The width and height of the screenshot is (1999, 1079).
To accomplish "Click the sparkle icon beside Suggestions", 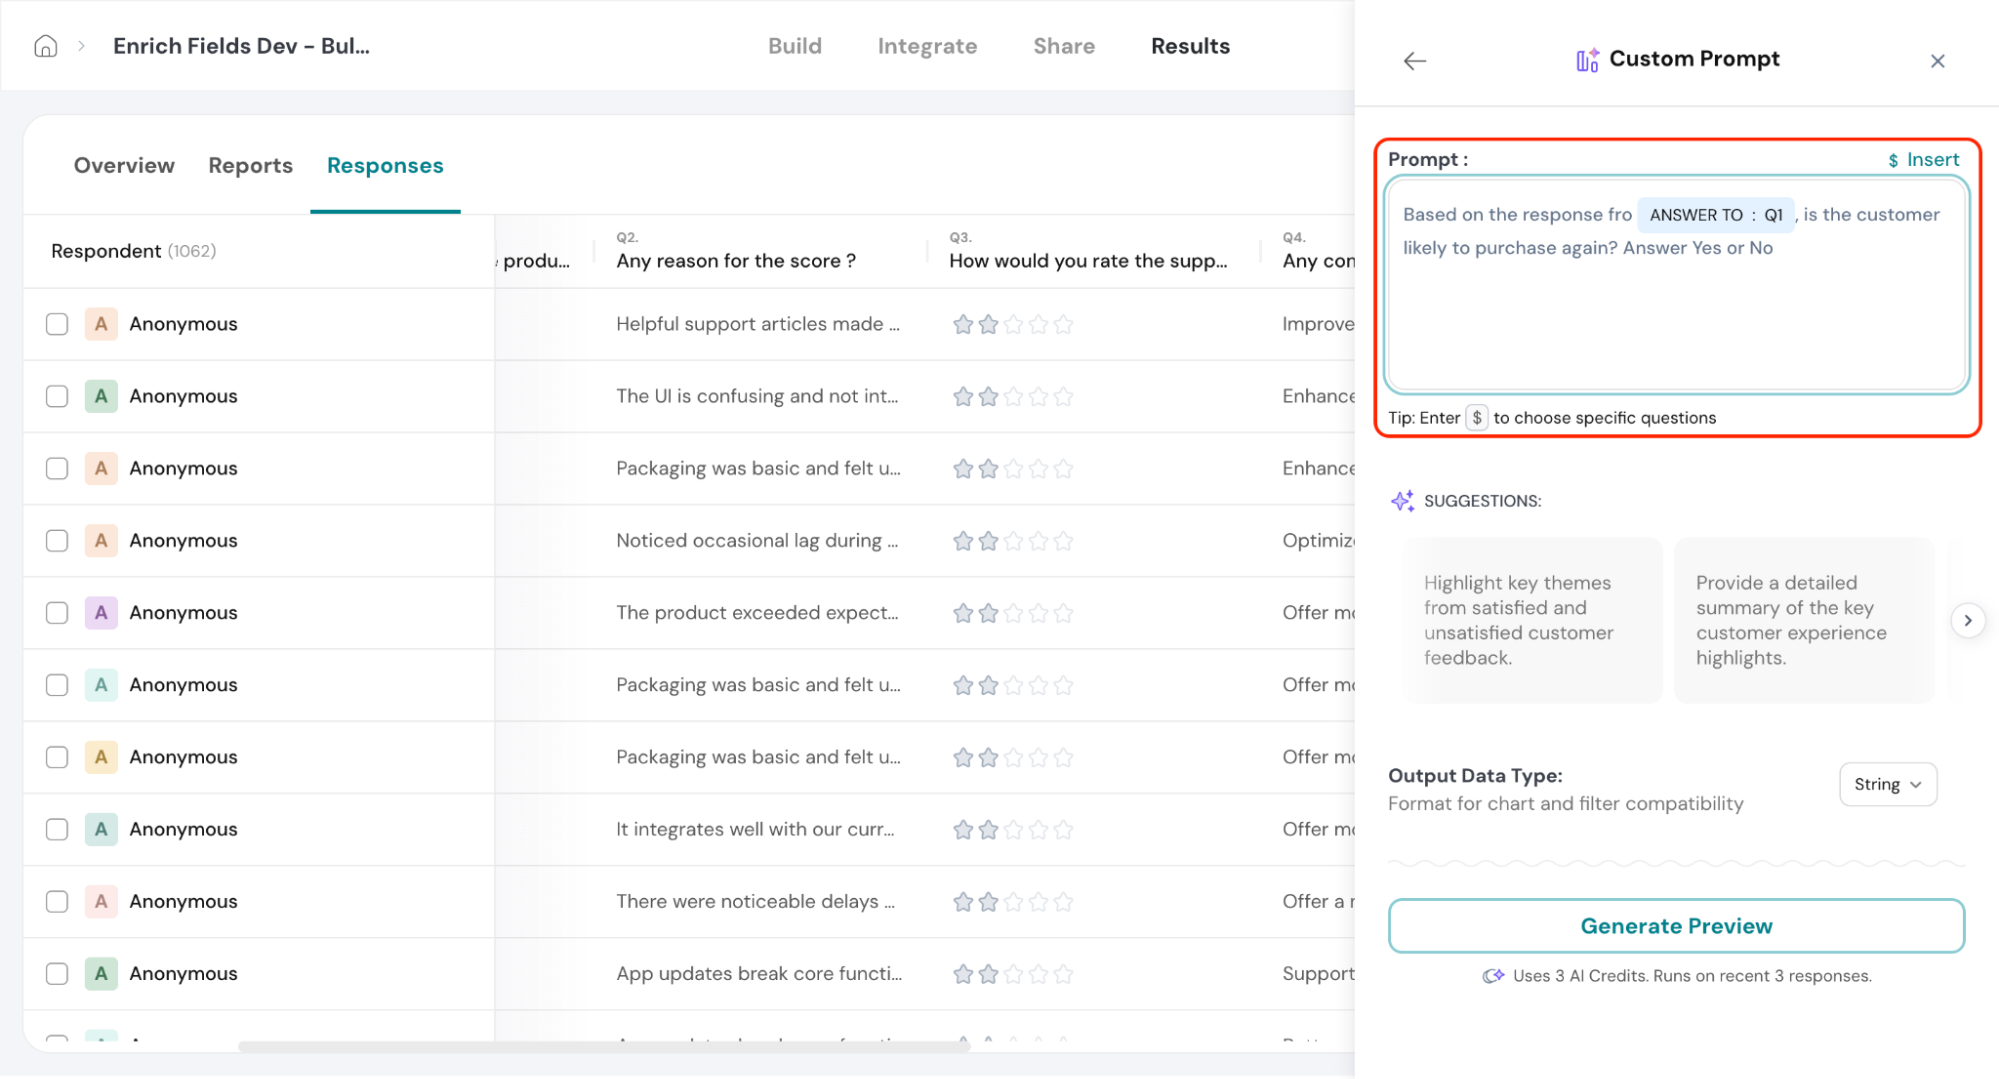I will [x=1402, y=501].
